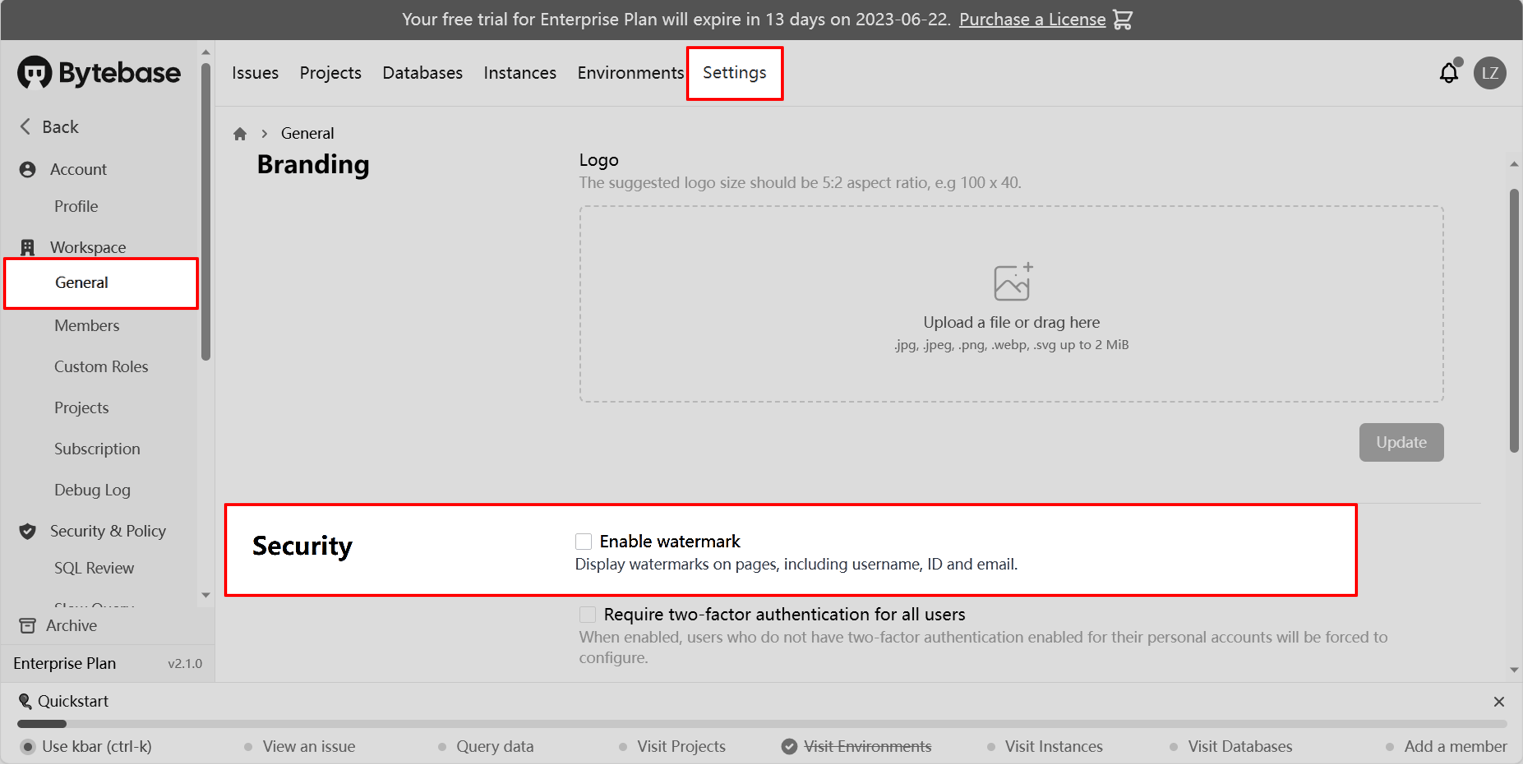Viewport: 1524px width, 764px height.
Task: Click the Account sidebar heading
Action: click(x=78, y=170)
